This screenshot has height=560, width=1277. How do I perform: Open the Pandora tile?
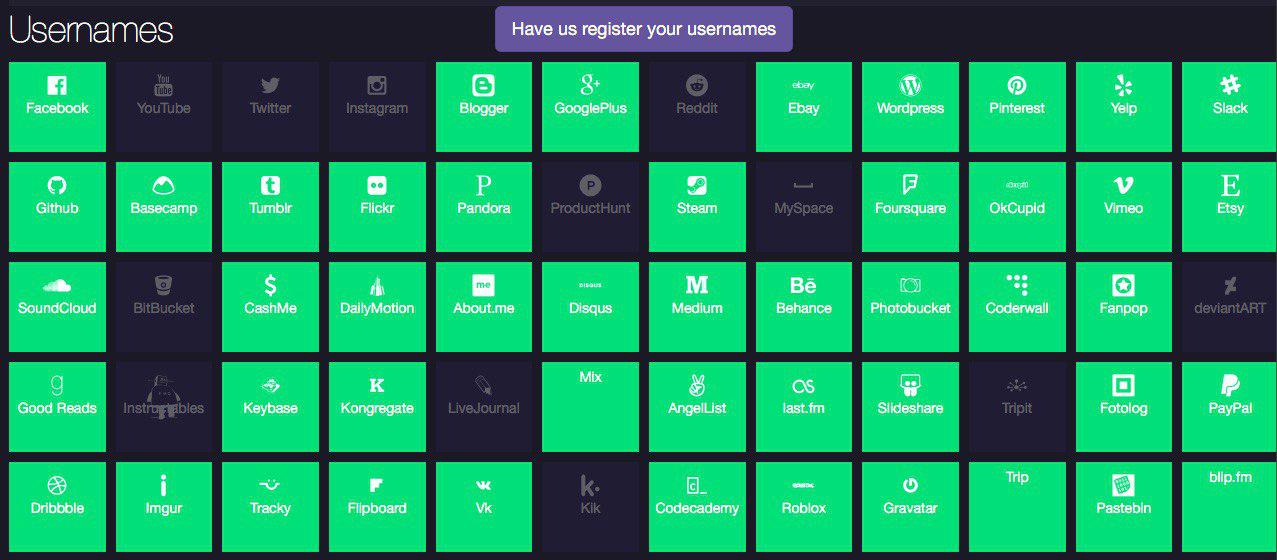(484, 207)
